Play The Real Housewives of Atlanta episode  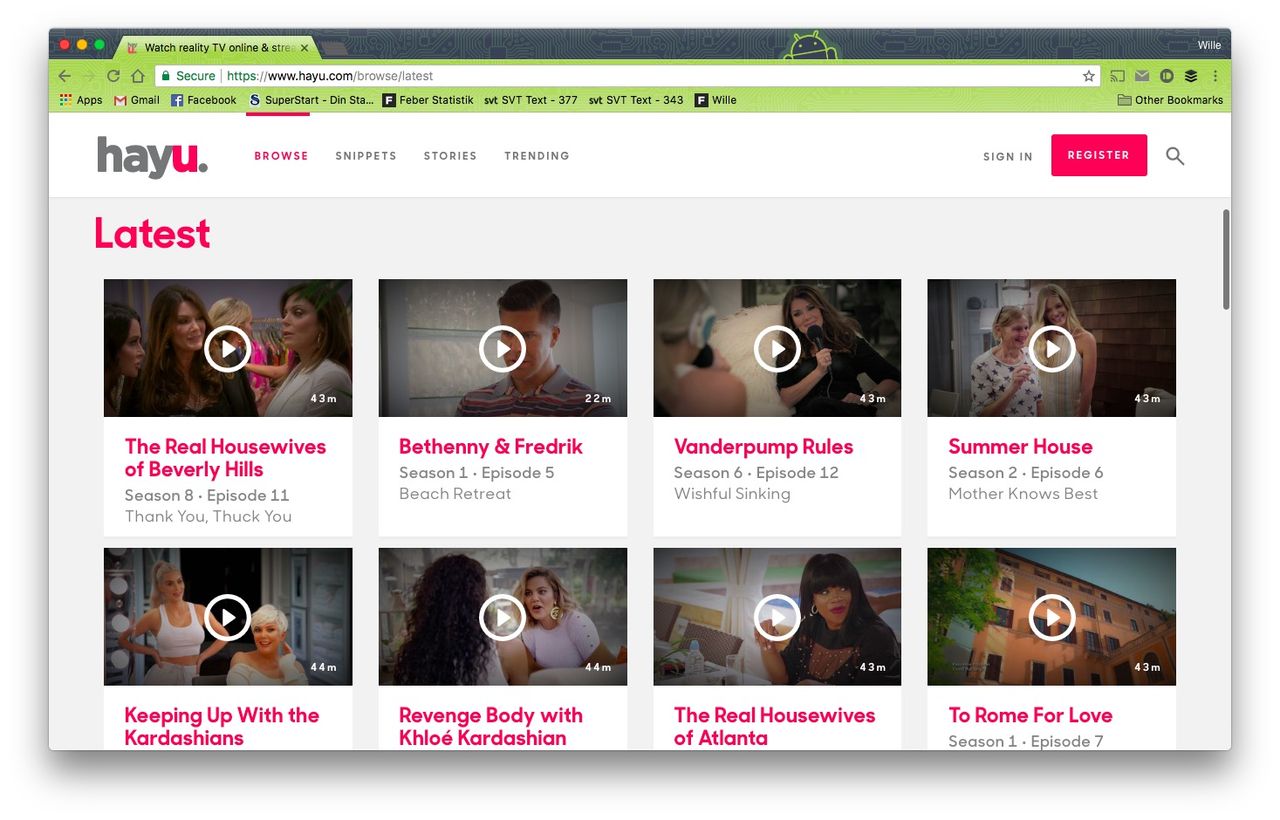(x=777, y=618)
